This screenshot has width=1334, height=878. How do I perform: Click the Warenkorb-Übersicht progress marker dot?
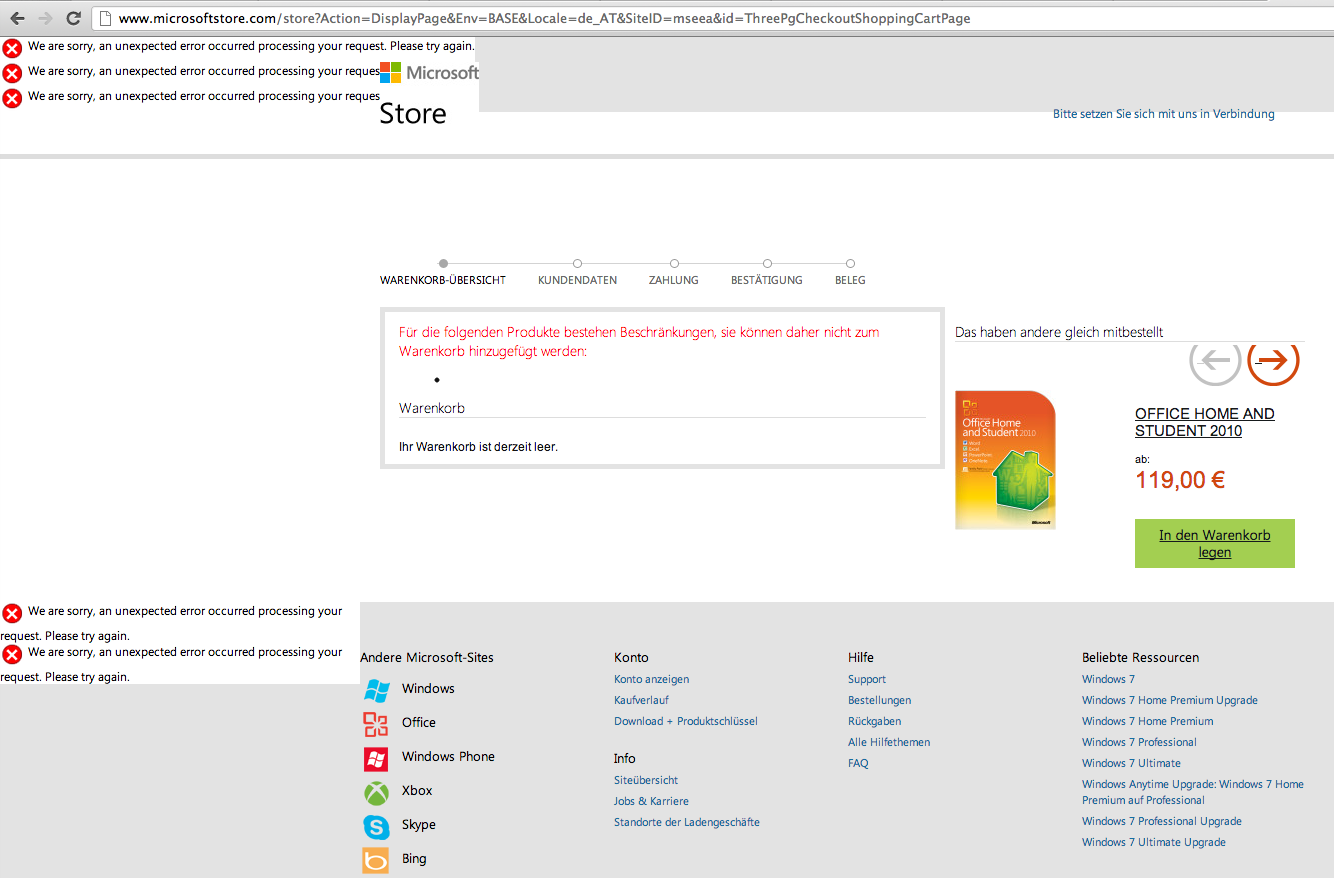point(443,264)
